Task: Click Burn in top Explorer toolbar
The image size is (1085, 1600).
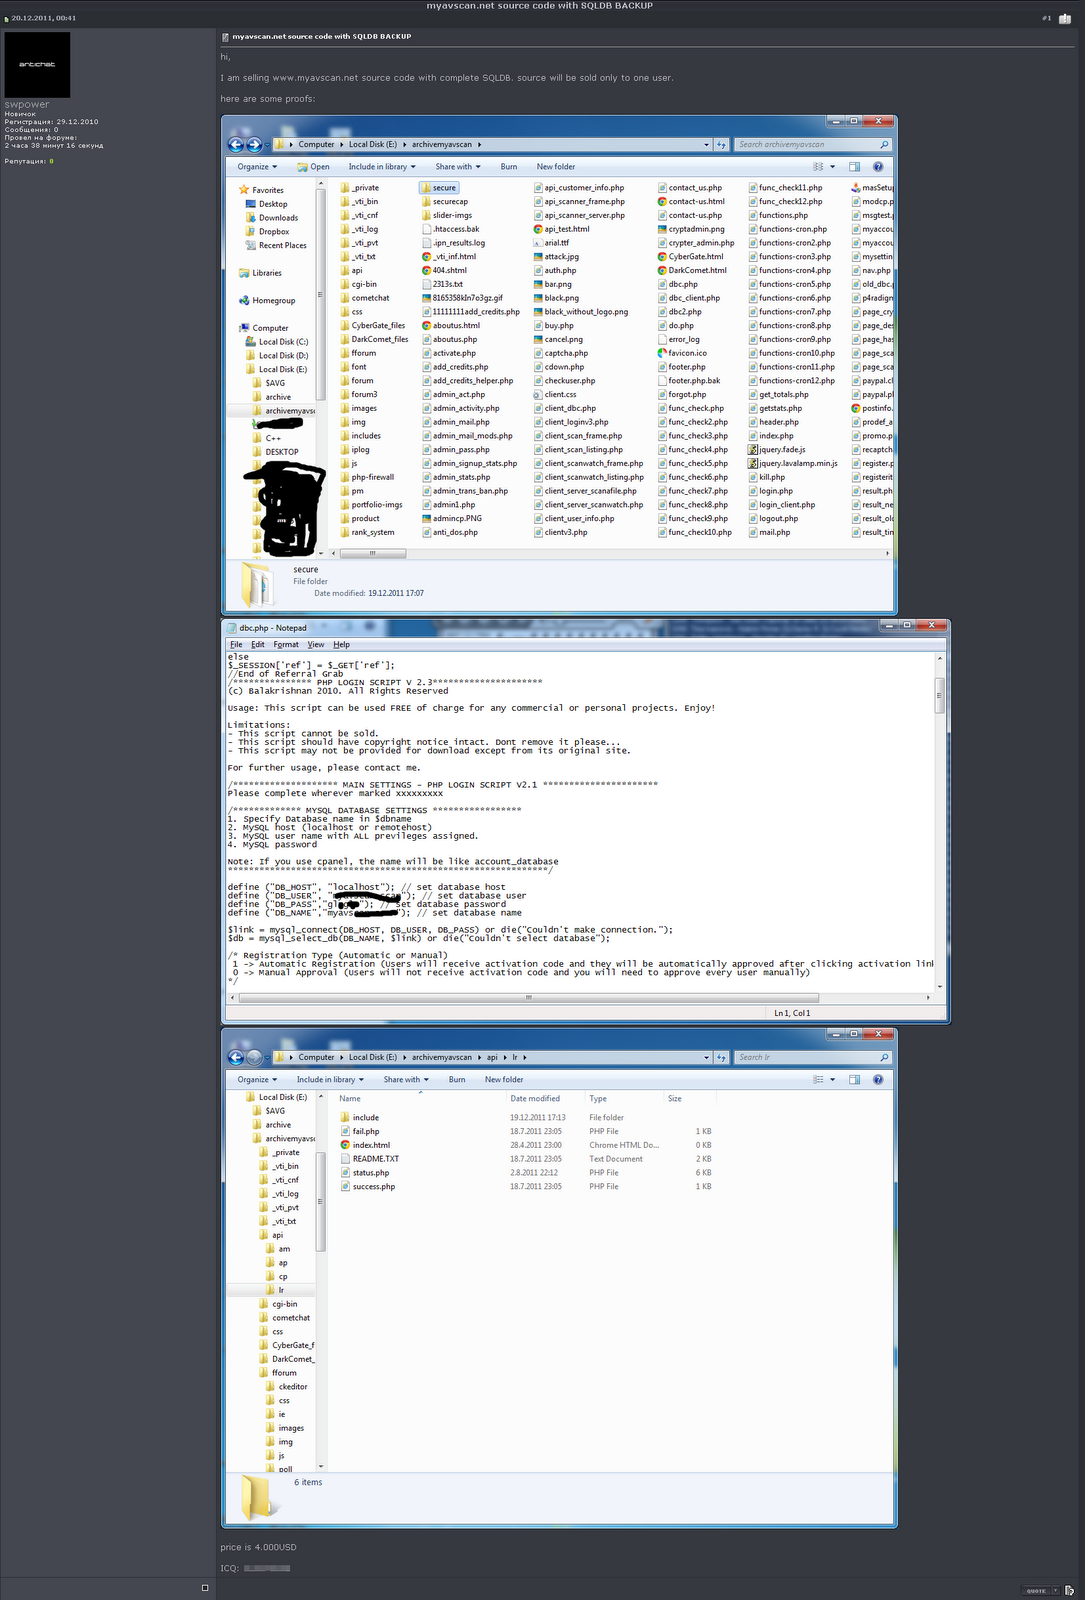Action: (x=509, y=167)
